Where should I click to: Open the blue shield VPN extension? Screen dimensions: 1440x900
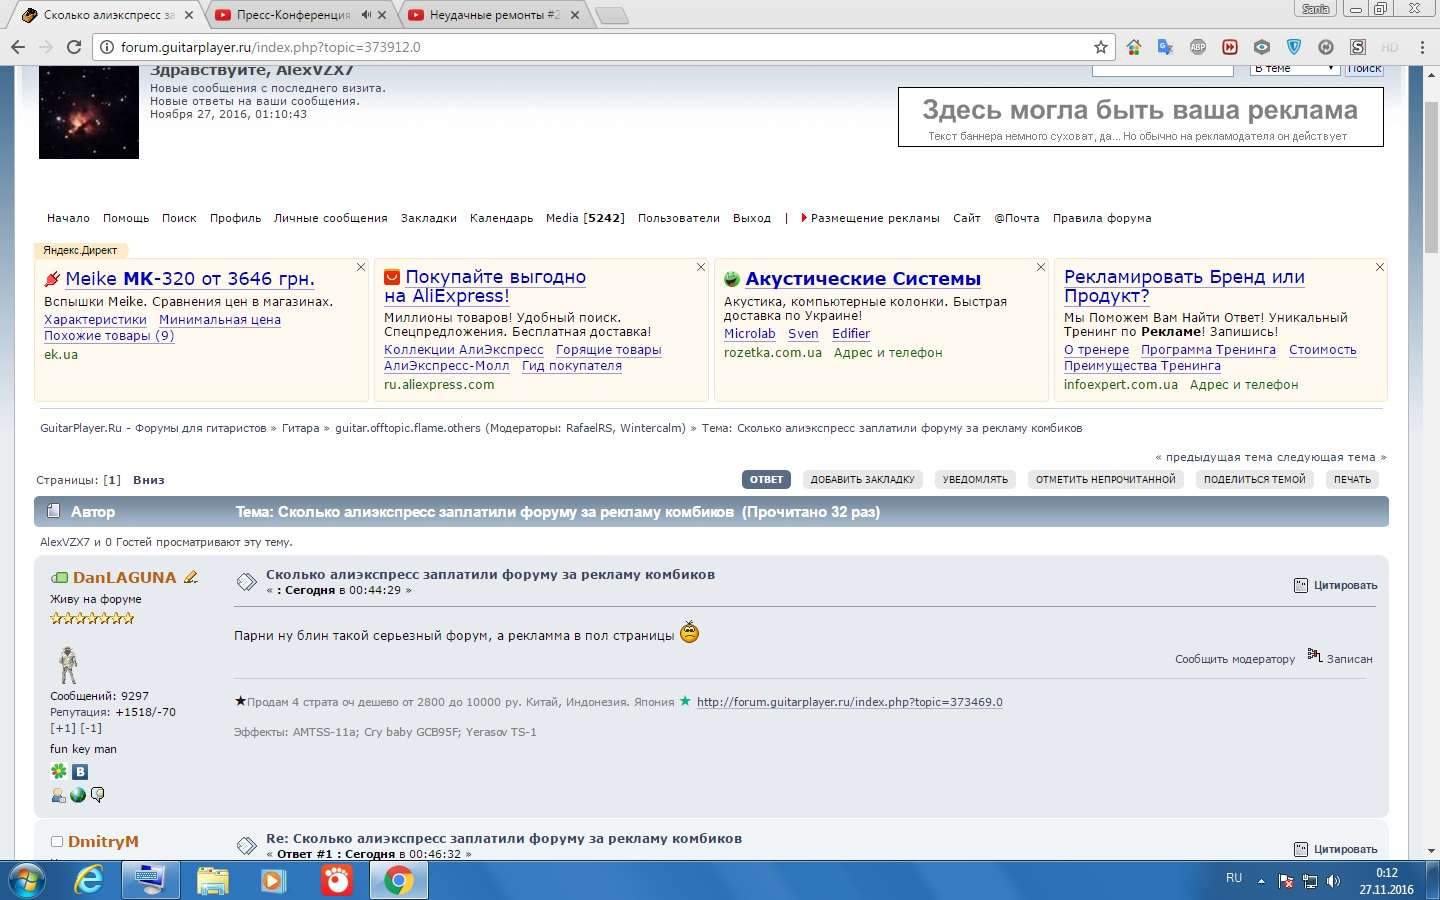[x=1294, y=47]
